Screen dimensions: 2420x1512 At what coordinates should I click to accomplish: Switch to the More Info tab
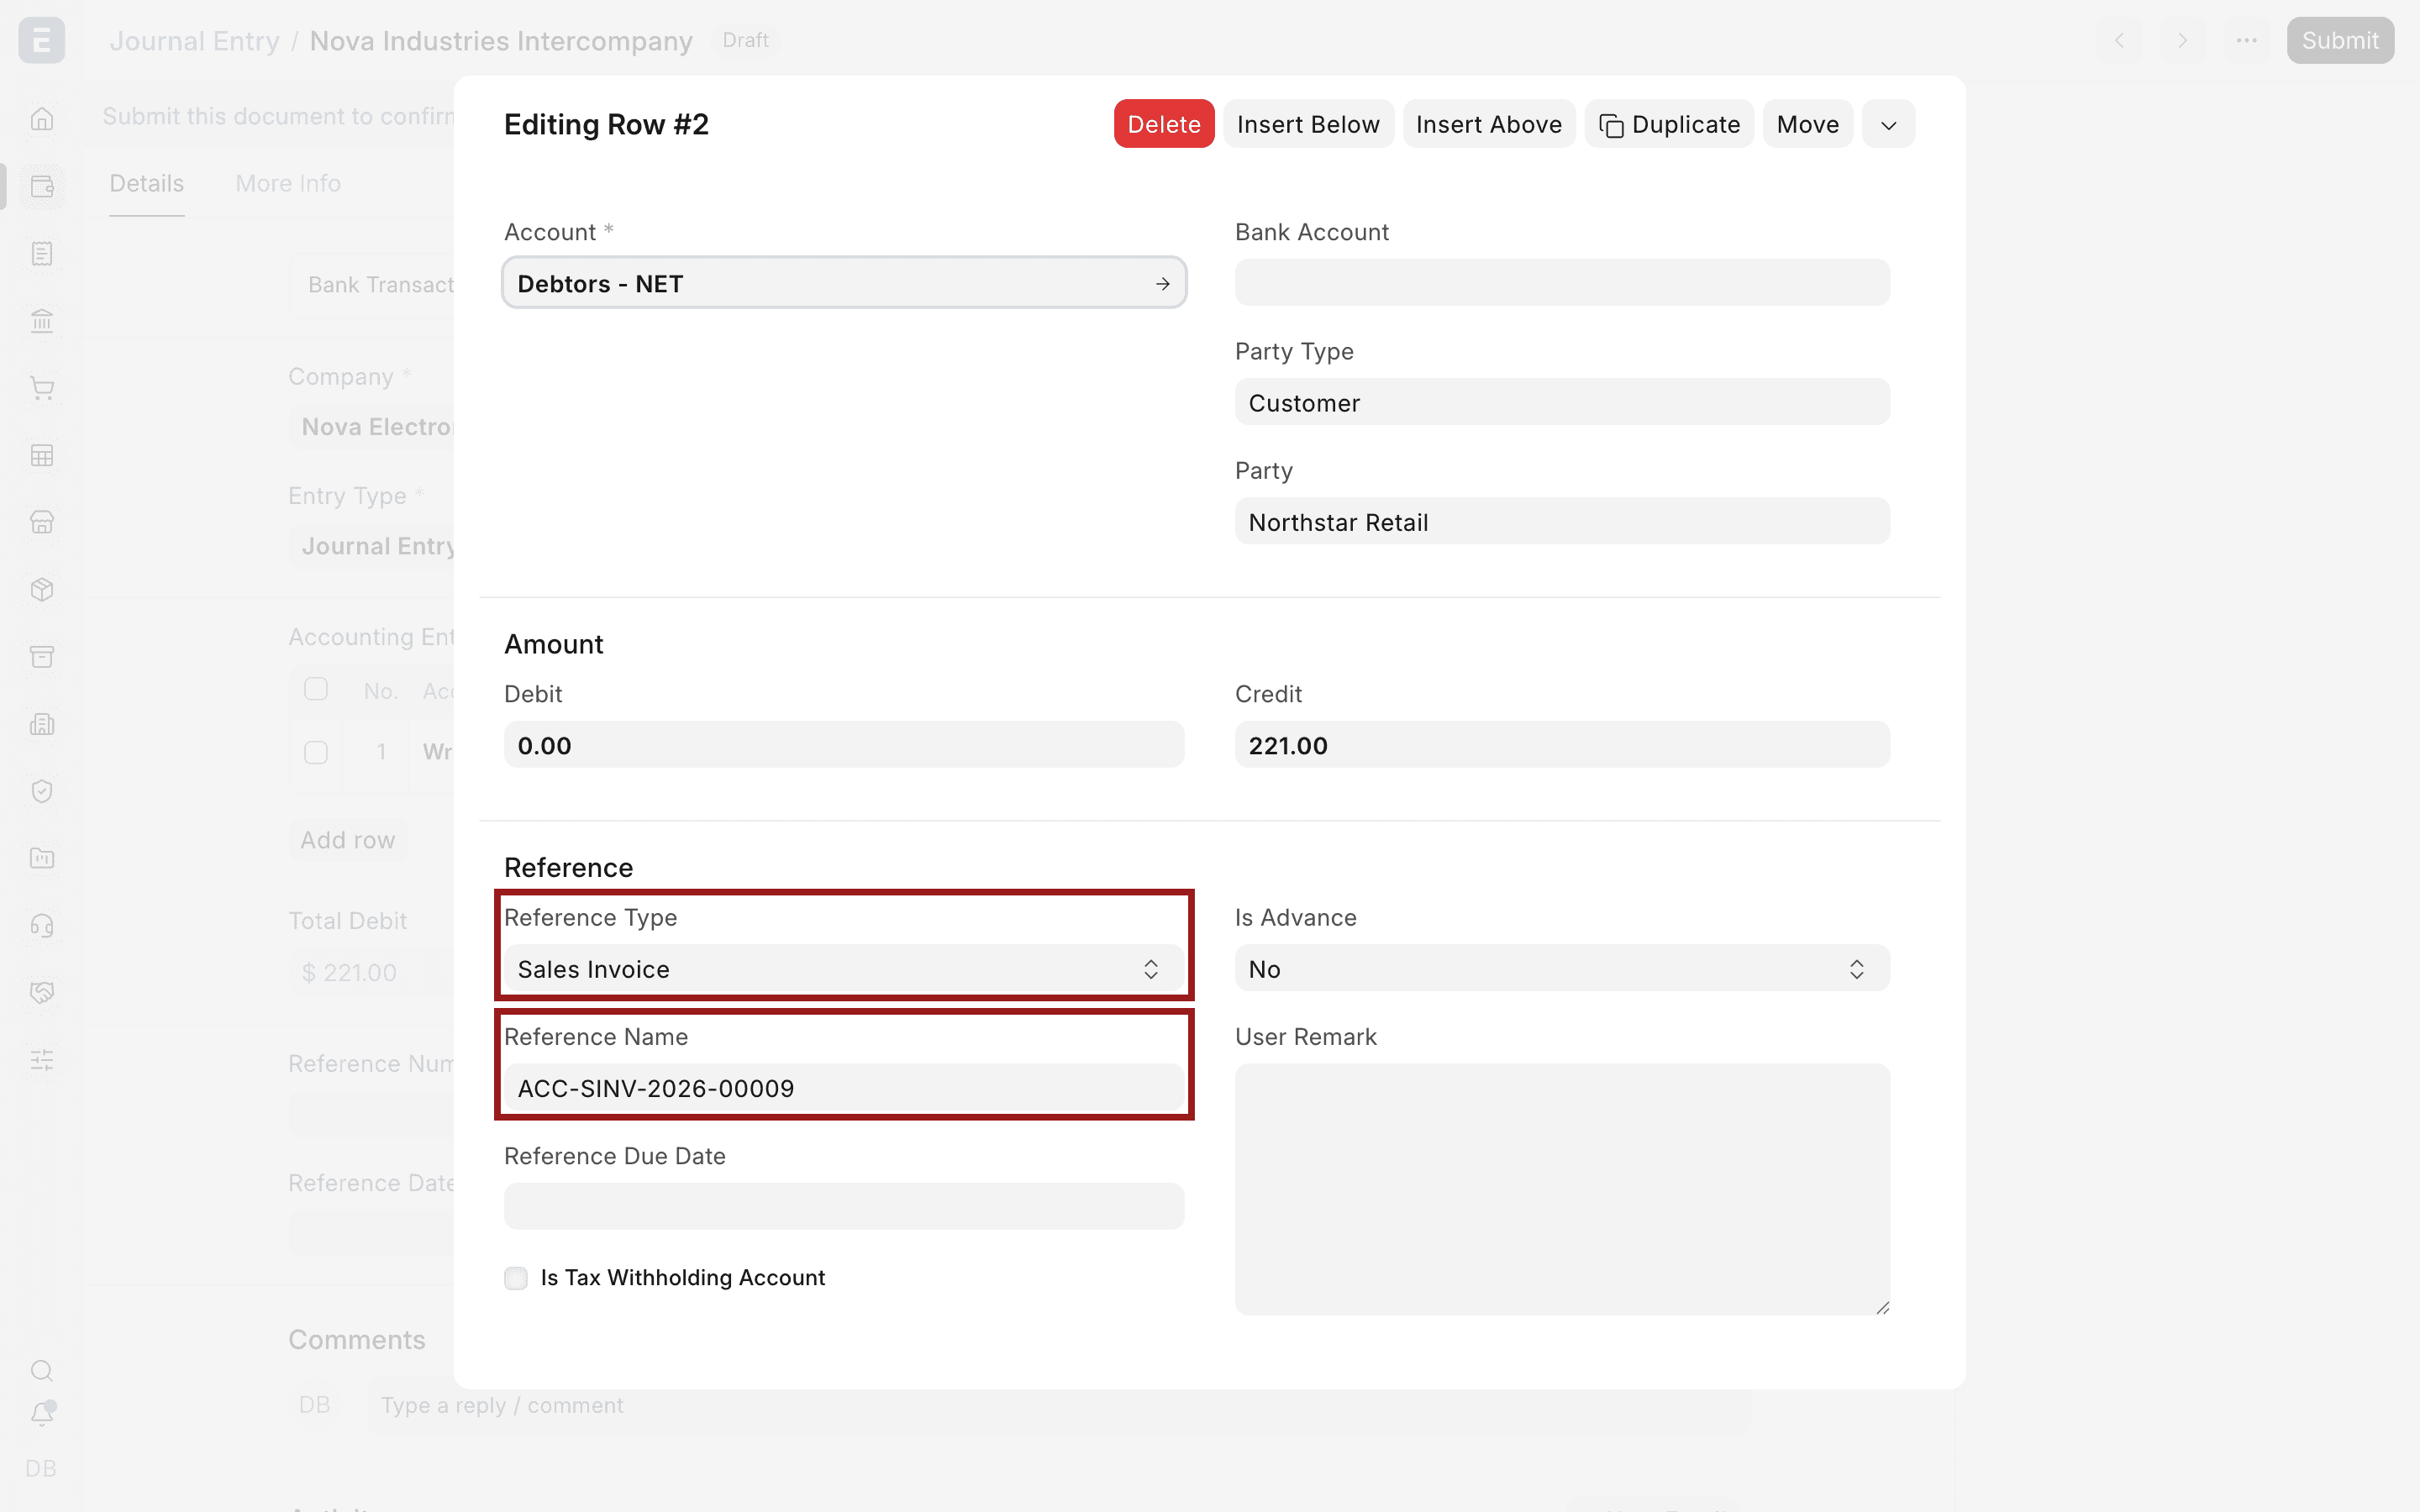tap(288, 184)
